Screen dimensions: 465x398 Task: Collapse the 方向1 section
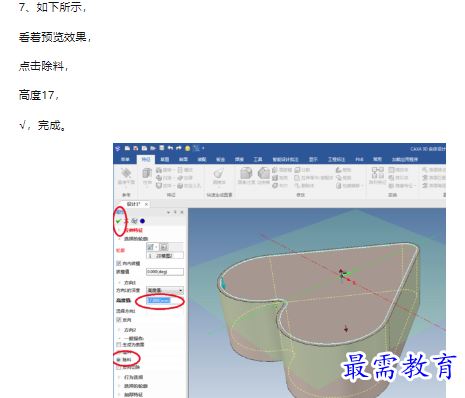click(119, 283)
